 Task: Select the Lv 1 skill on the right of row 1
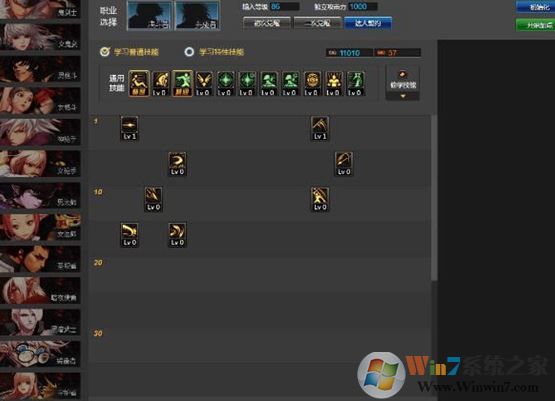pos(320,128)
